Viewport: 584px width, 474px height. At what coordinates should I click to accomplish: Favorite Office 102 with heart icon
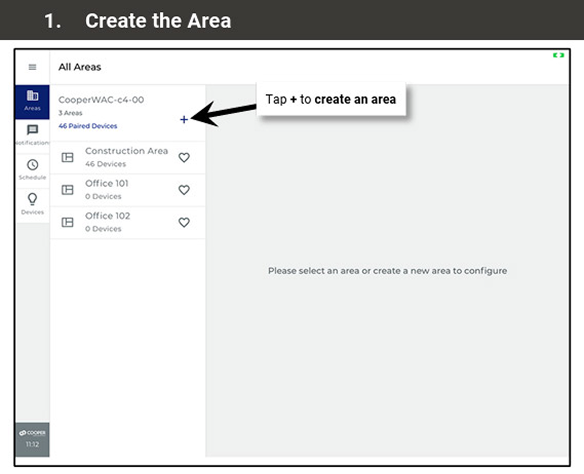point(184,222)
